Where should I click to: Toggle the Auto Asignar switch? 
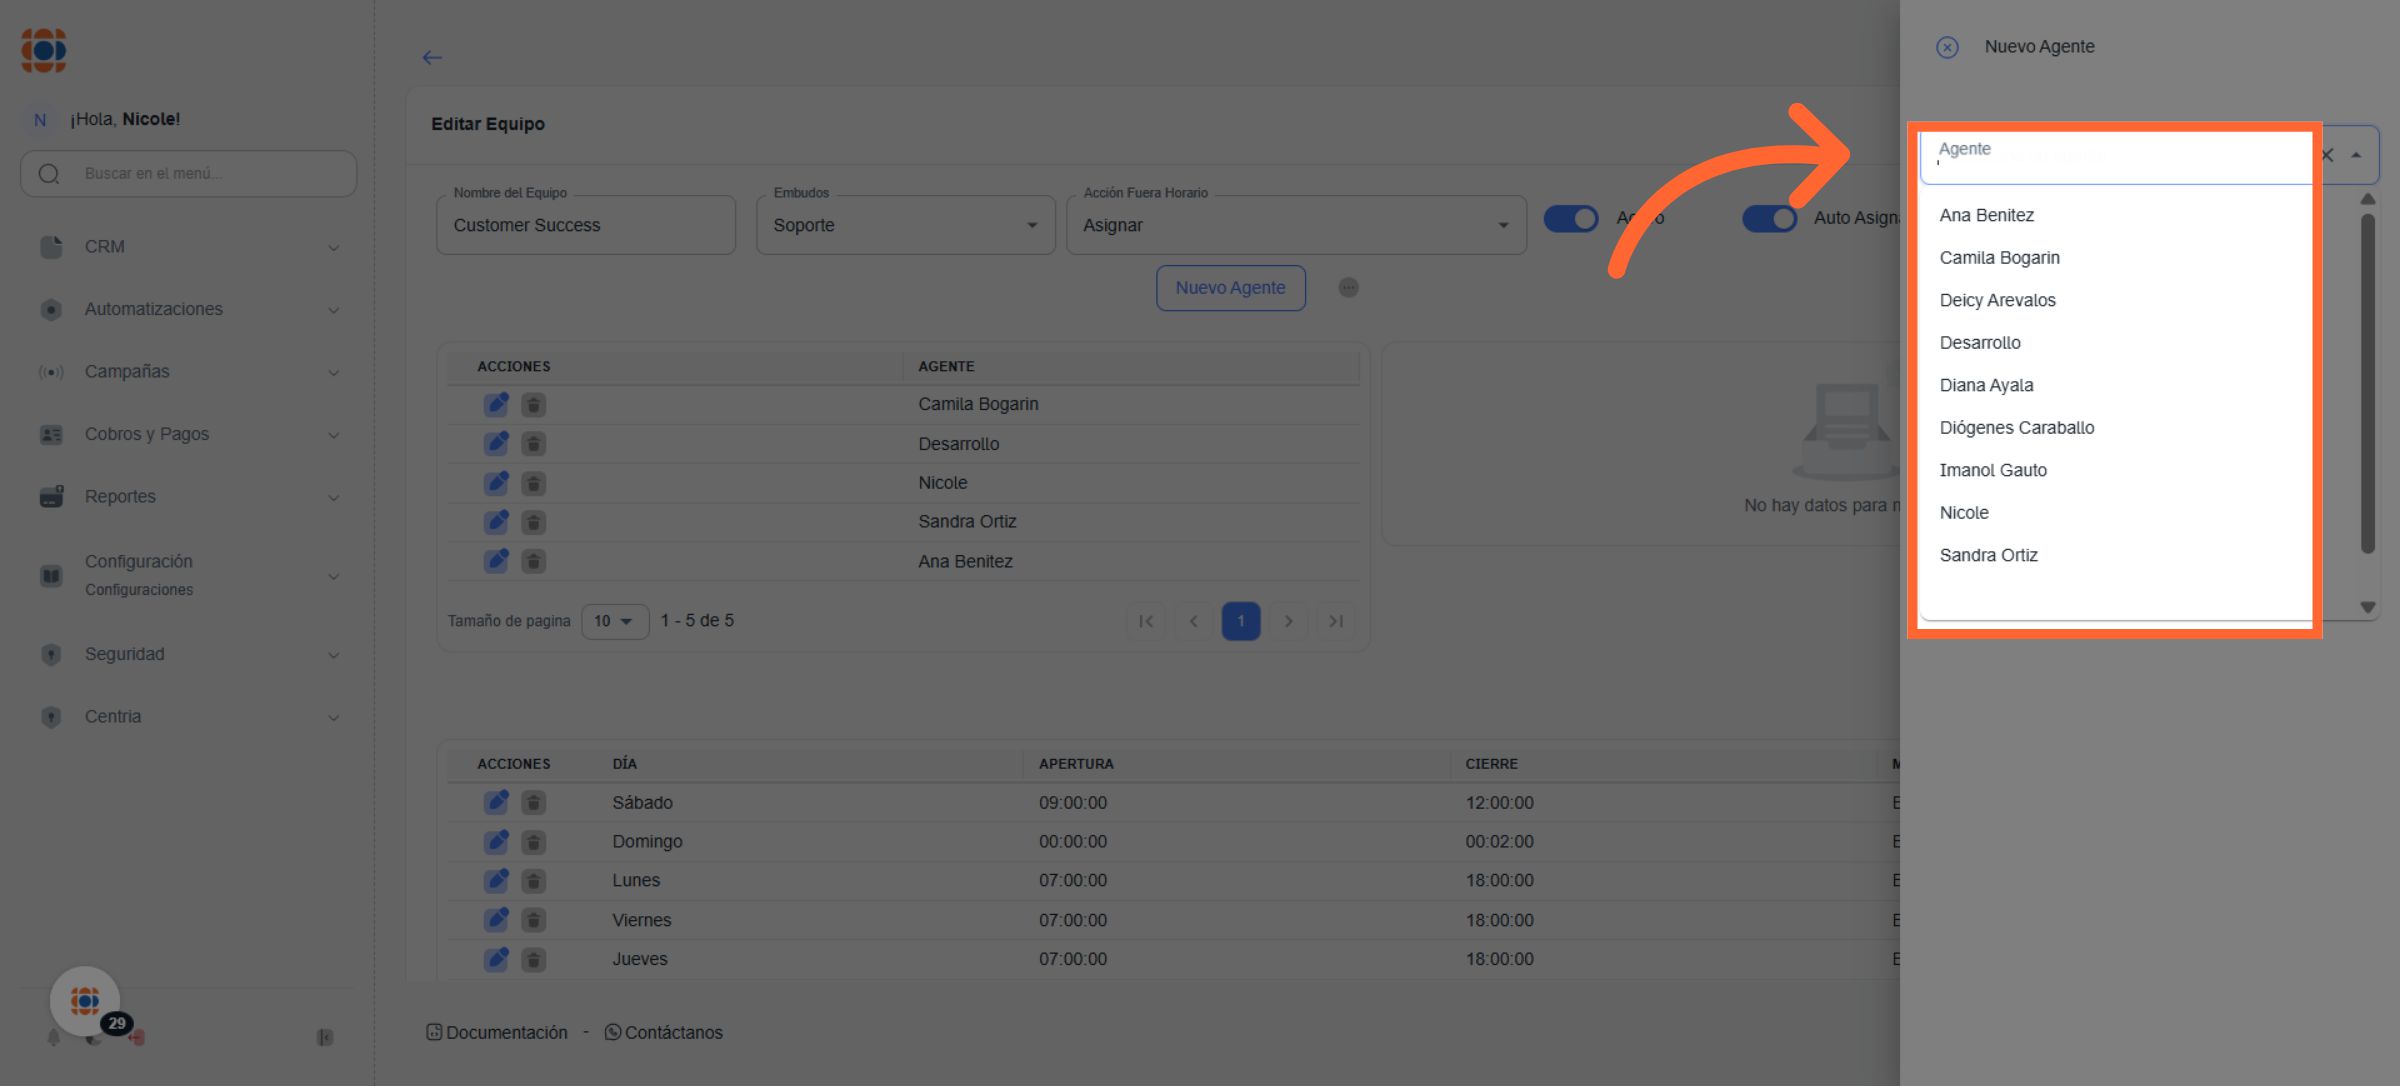click(1769, 218)
